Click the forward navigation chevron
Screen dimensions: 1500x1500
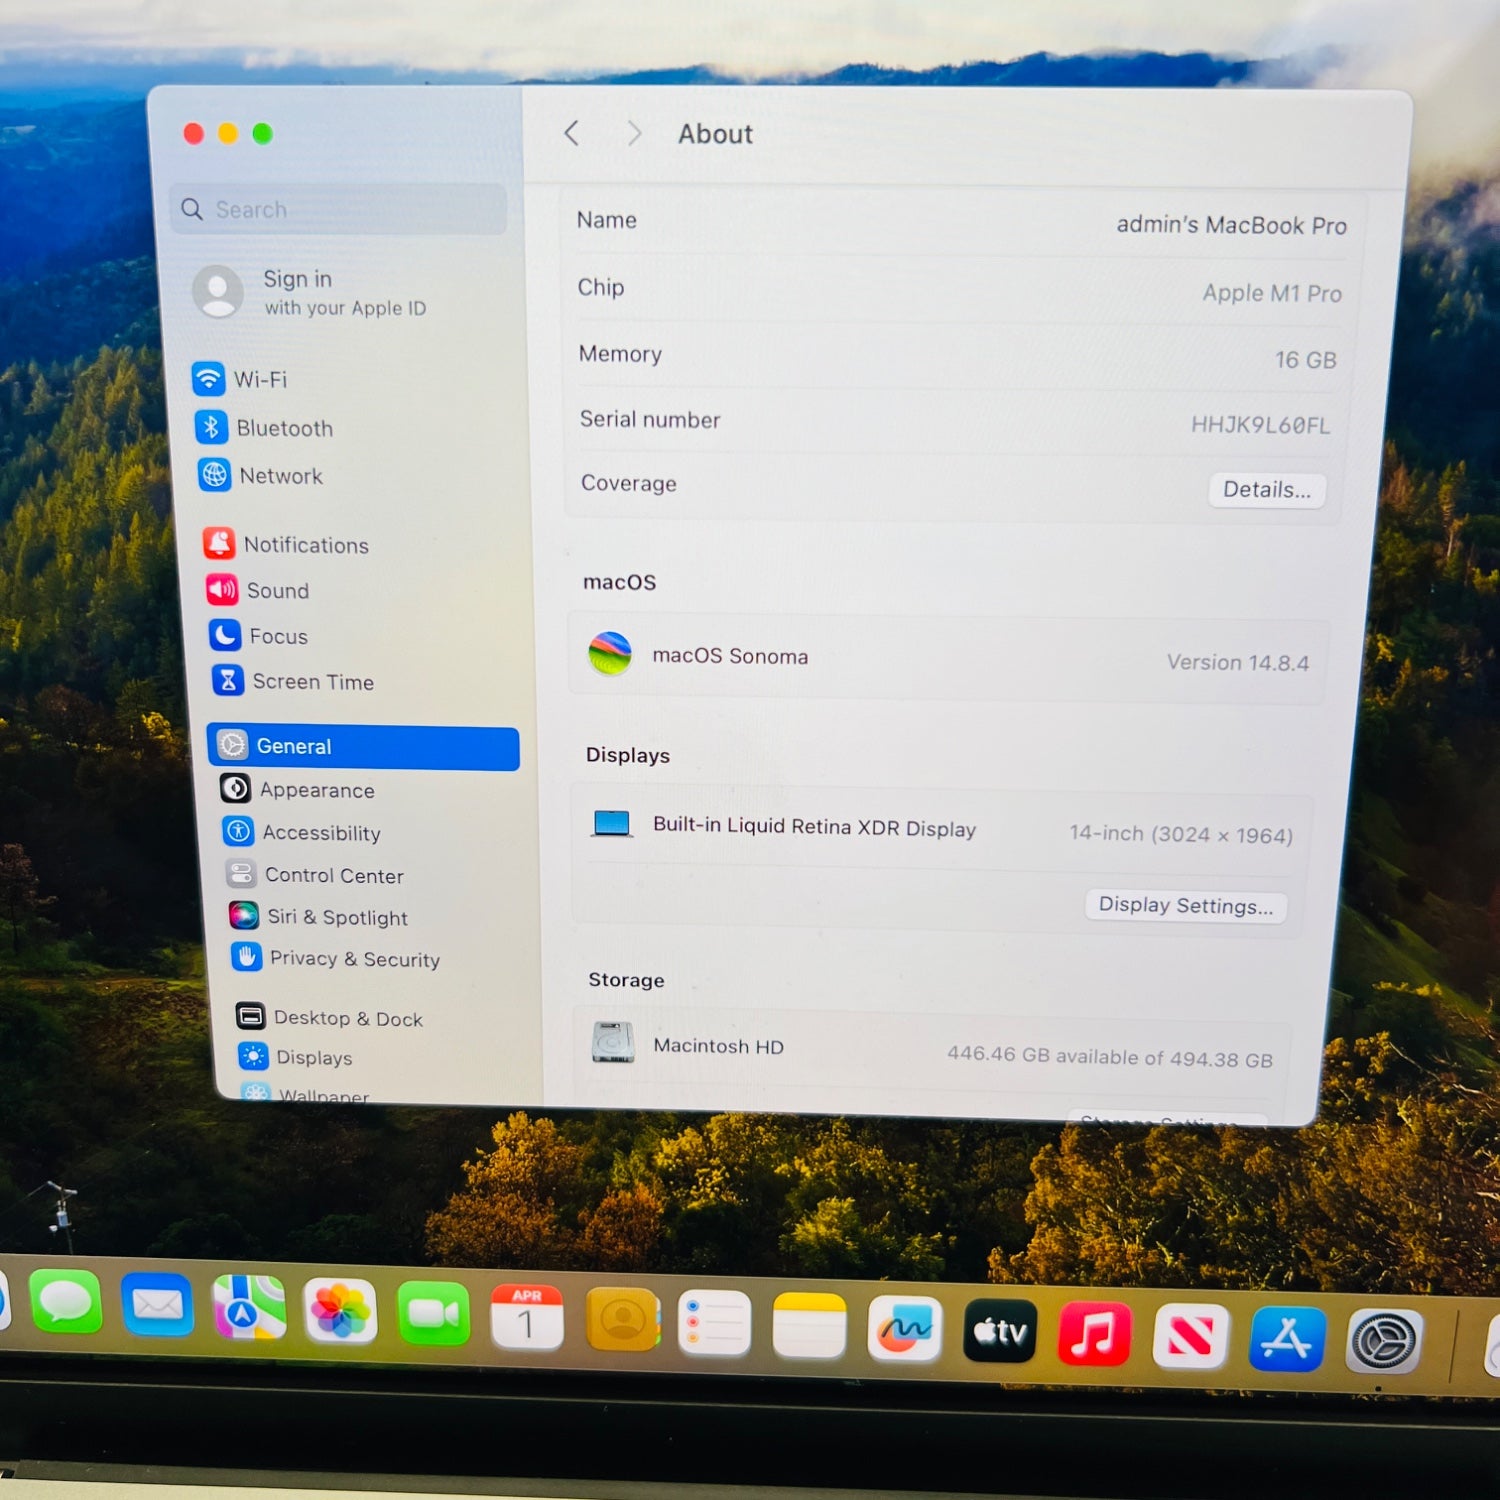click(x=633, y=133)
